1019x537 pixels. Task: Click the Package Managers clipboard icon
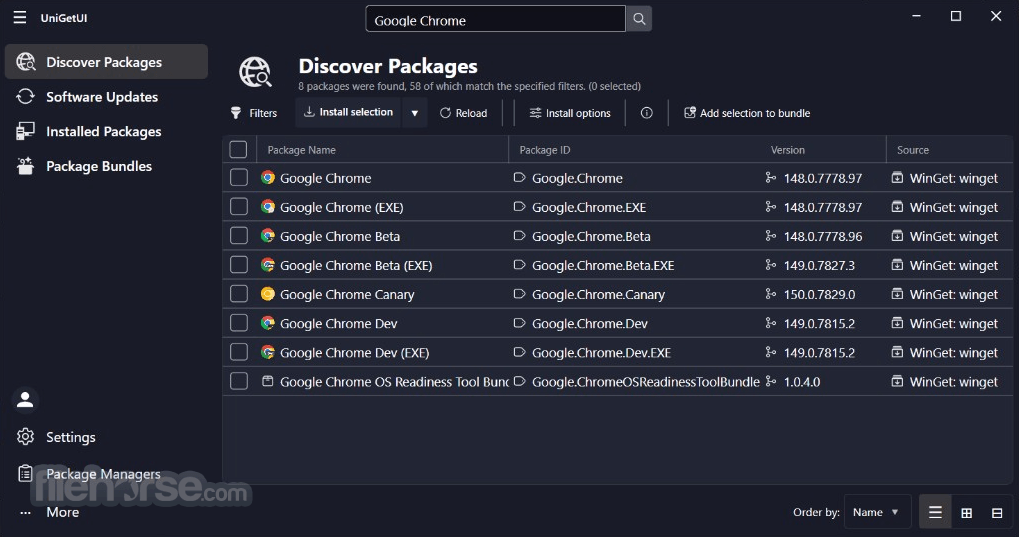pyautogui.click(x=25, y=473)
